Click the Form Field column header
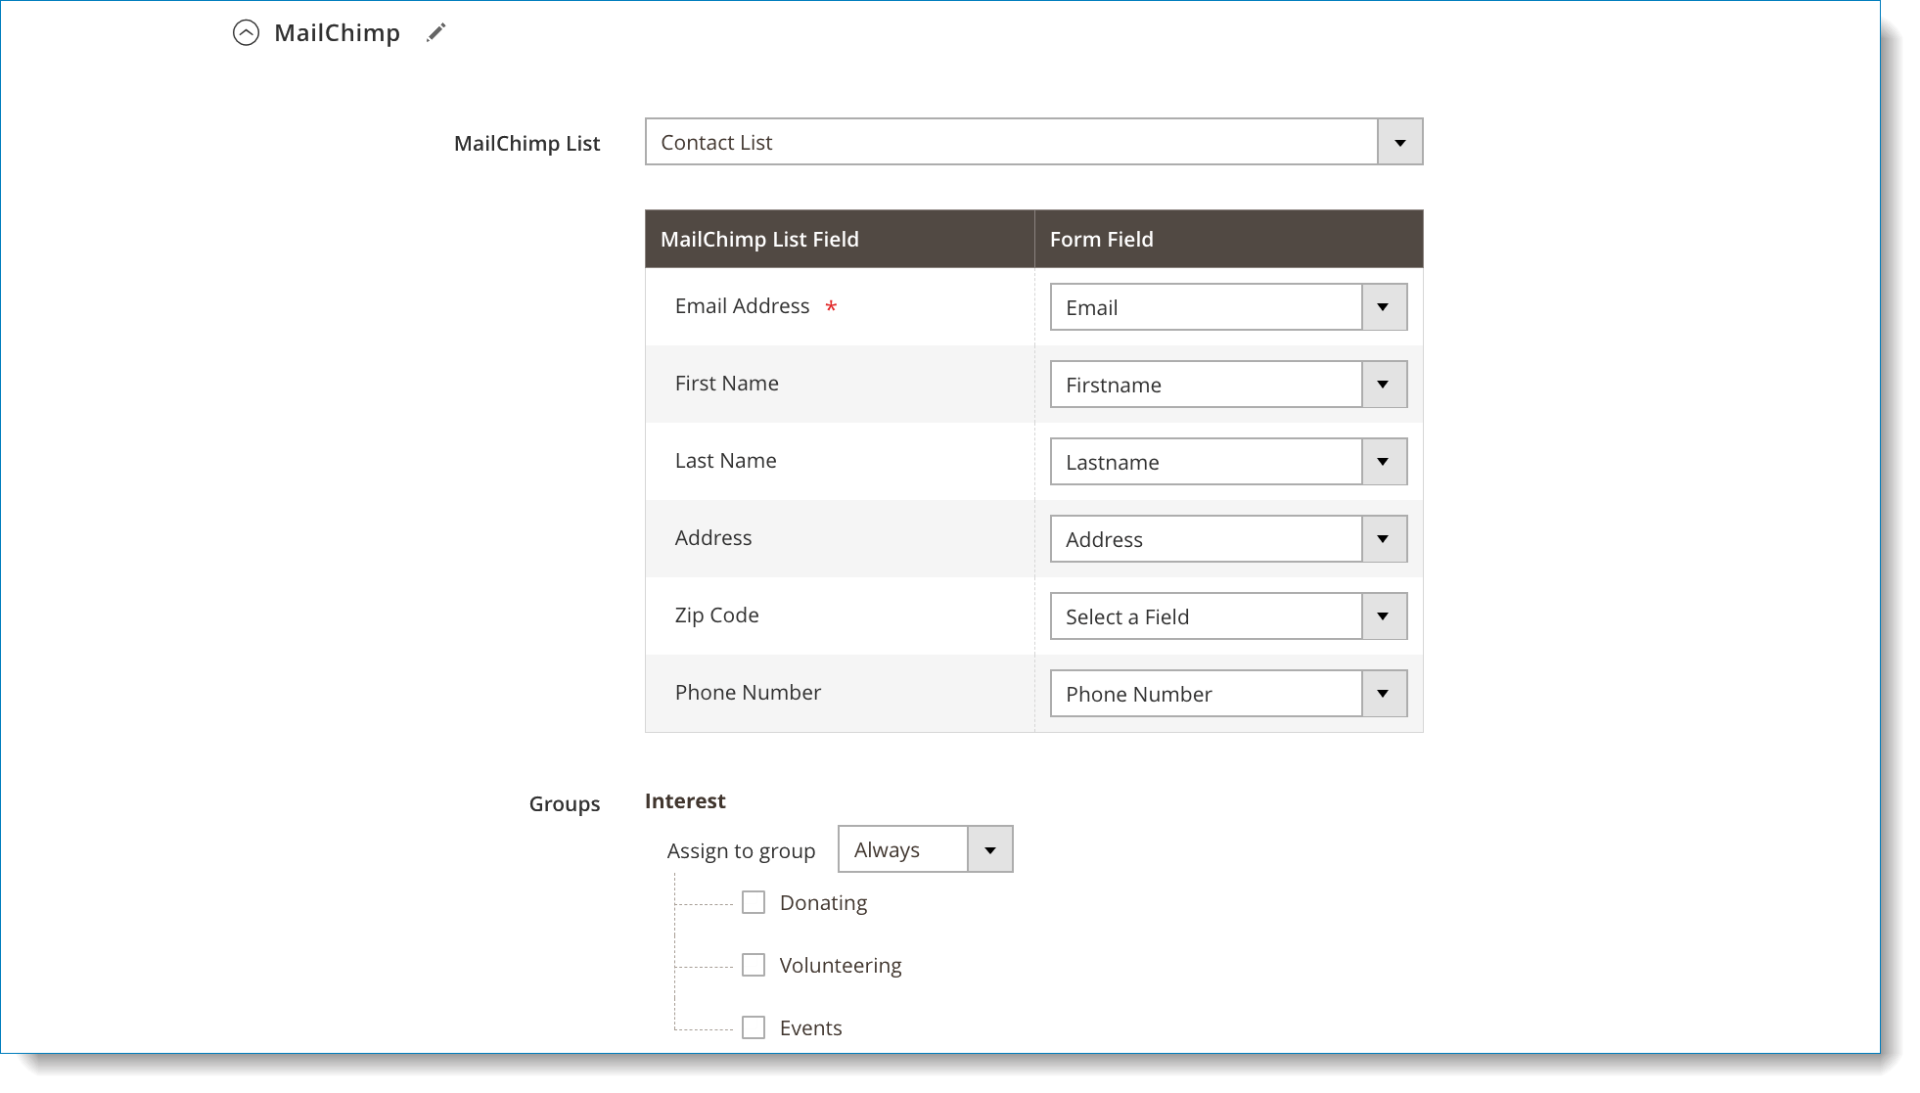The width and height of the screenshot is (1920, 1093). pyautogui.click(x=1228, y=239)
